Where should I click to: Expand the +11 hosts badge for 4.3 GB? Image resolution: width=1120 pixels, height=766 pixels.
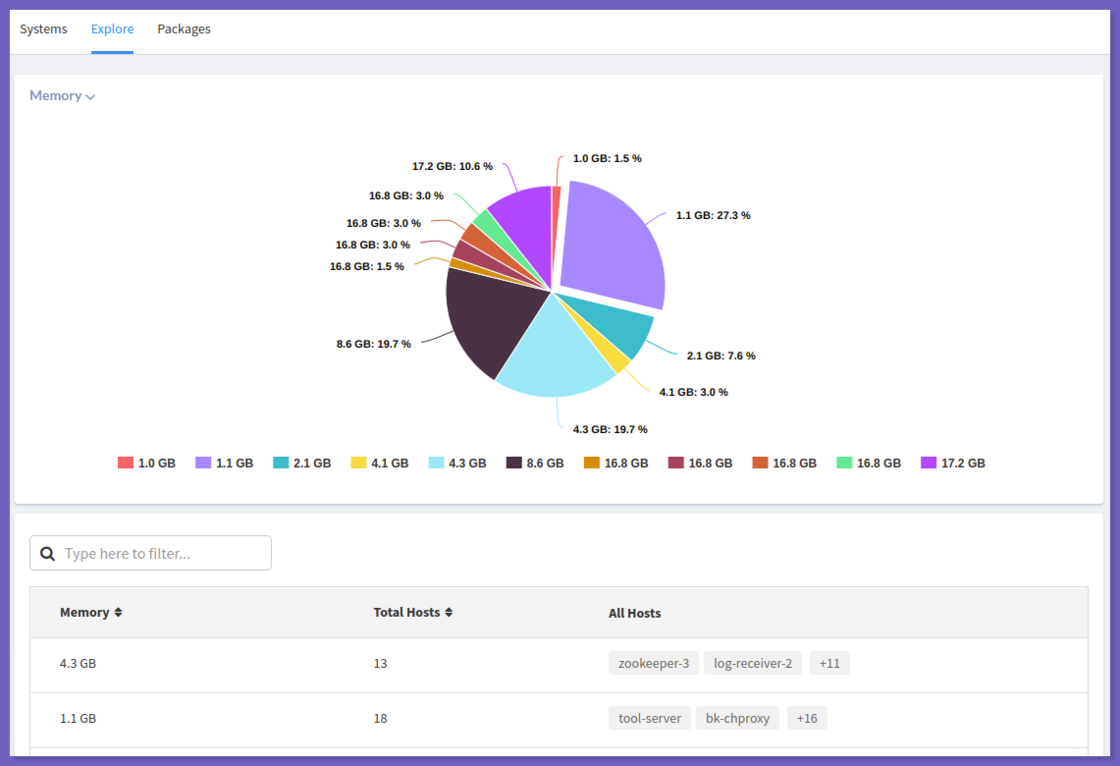829,662
